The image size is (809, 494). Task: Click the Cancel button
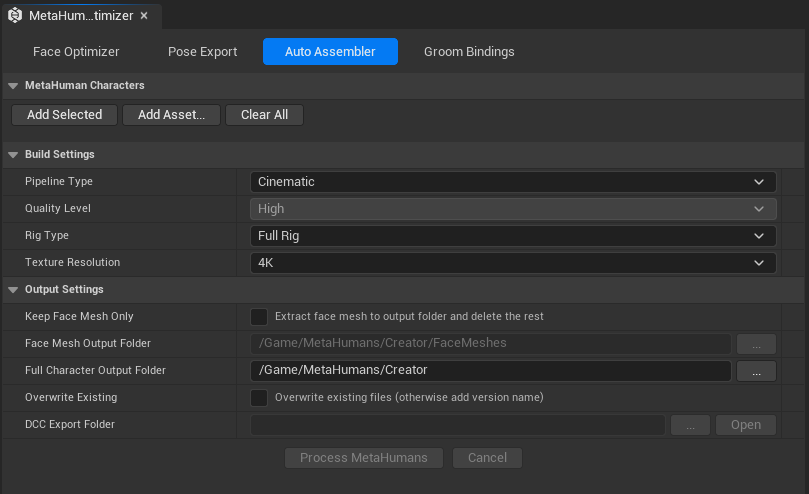pyautogui.click(x=487, y=458)
